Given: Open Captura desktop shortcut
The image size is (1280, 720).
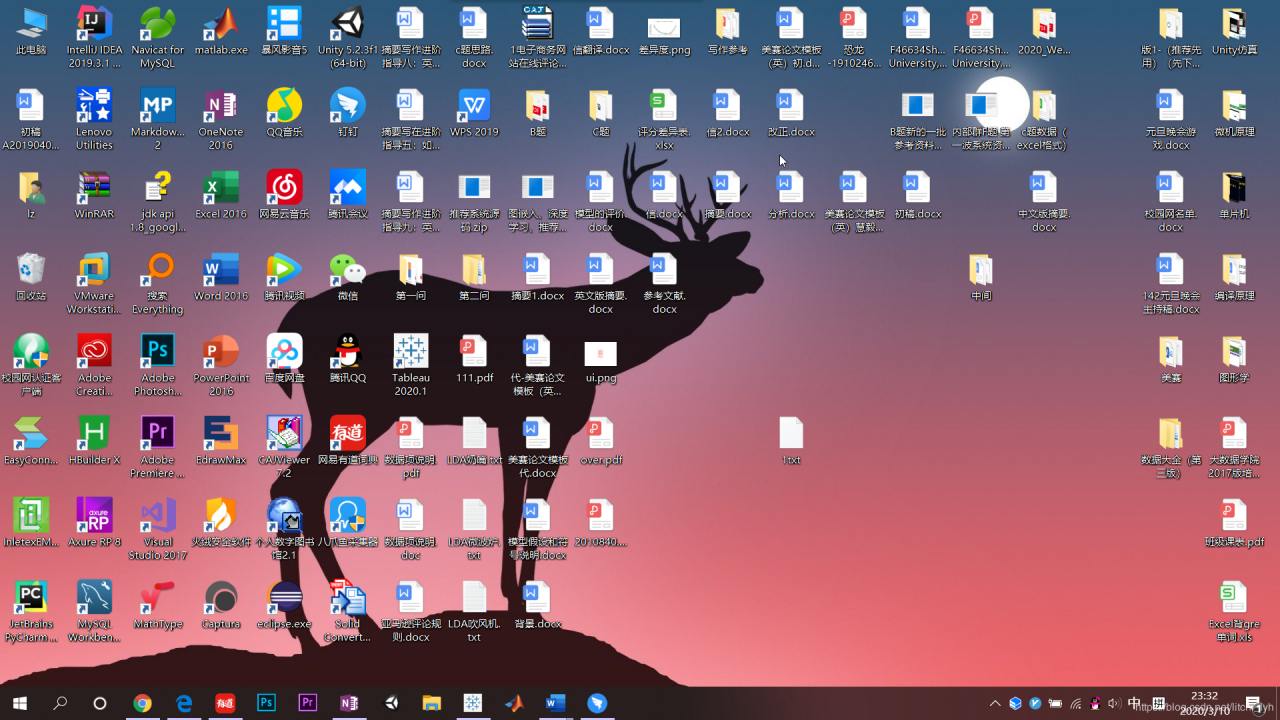Looking at the screenshot, I should pyautogui.click(x=221, y=605).
